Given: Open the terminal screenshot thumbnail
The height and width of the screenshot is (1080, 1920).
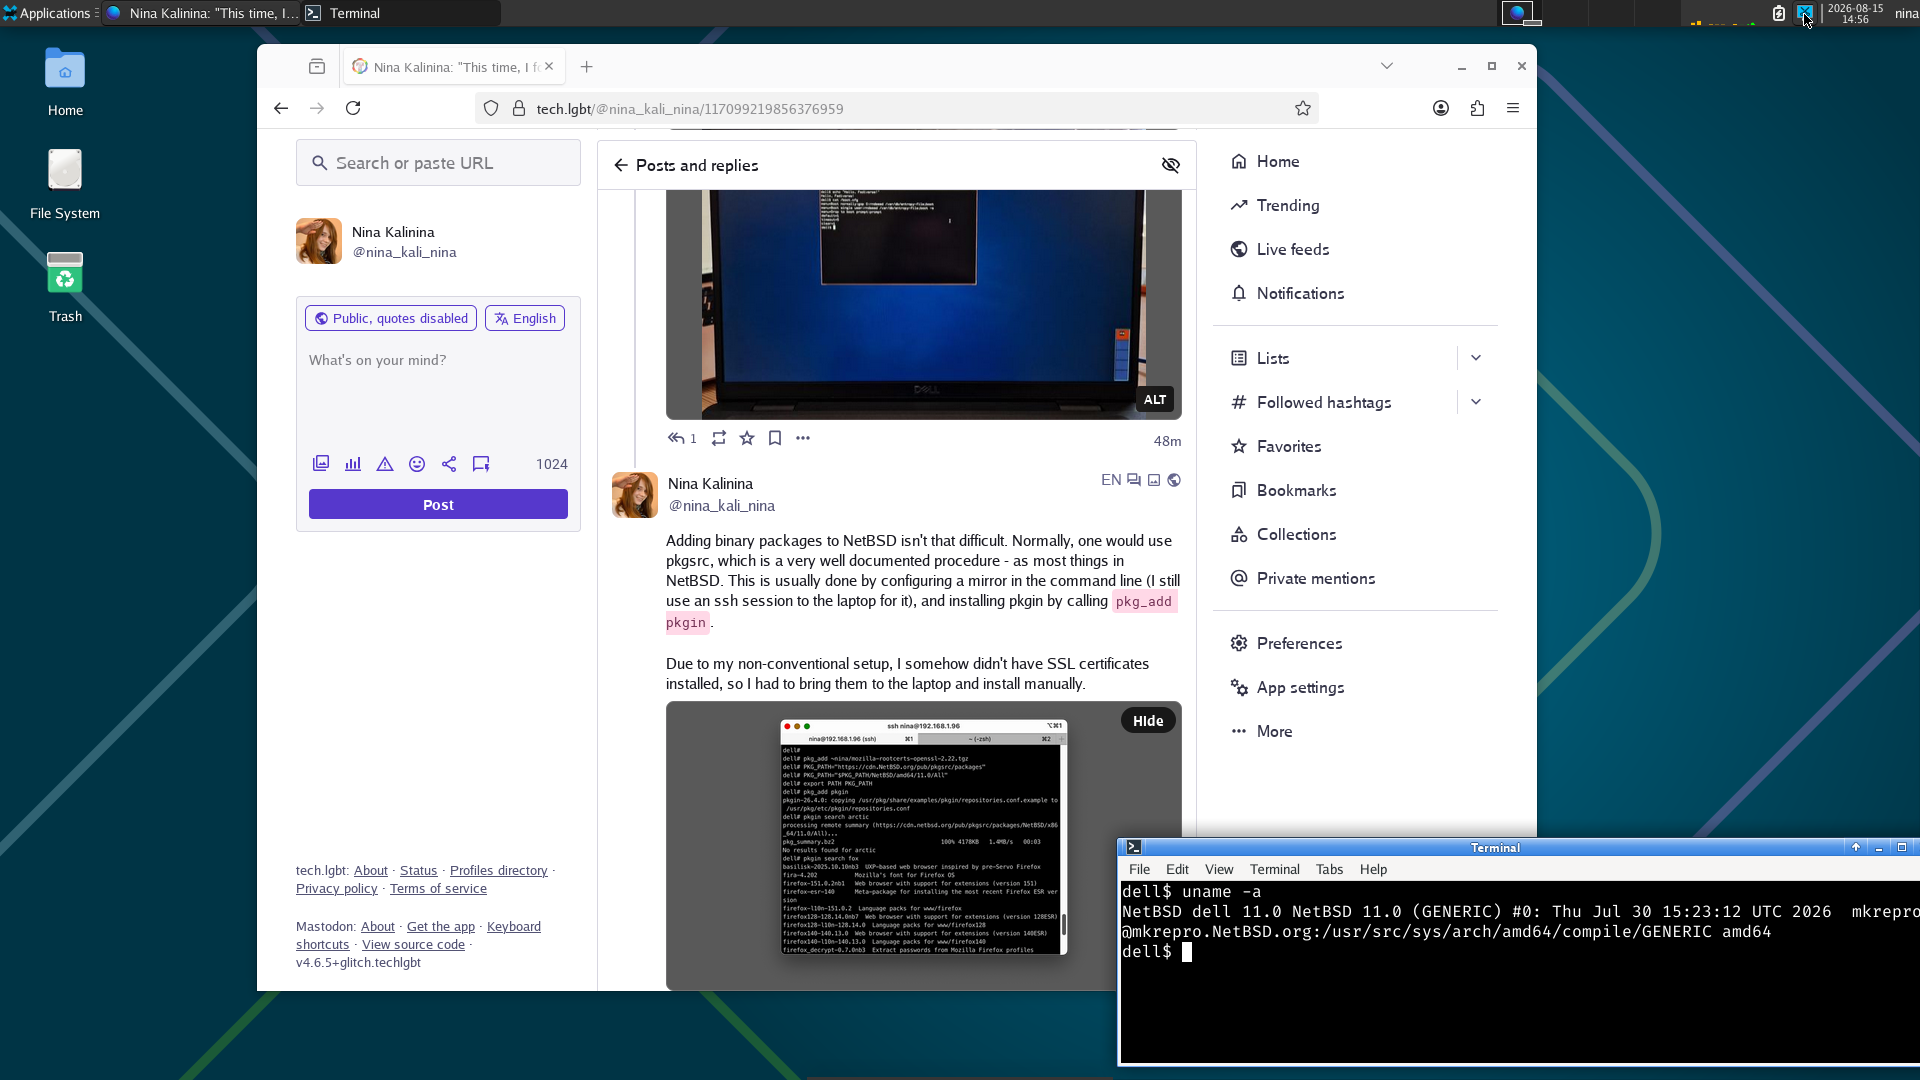Looking at the screenshot, I should point(924,837).
